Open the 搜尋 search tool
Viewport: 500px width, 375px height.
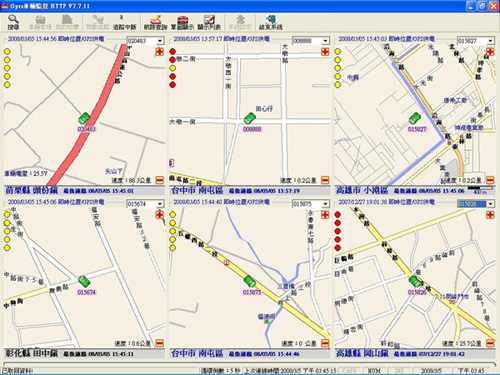13,22
